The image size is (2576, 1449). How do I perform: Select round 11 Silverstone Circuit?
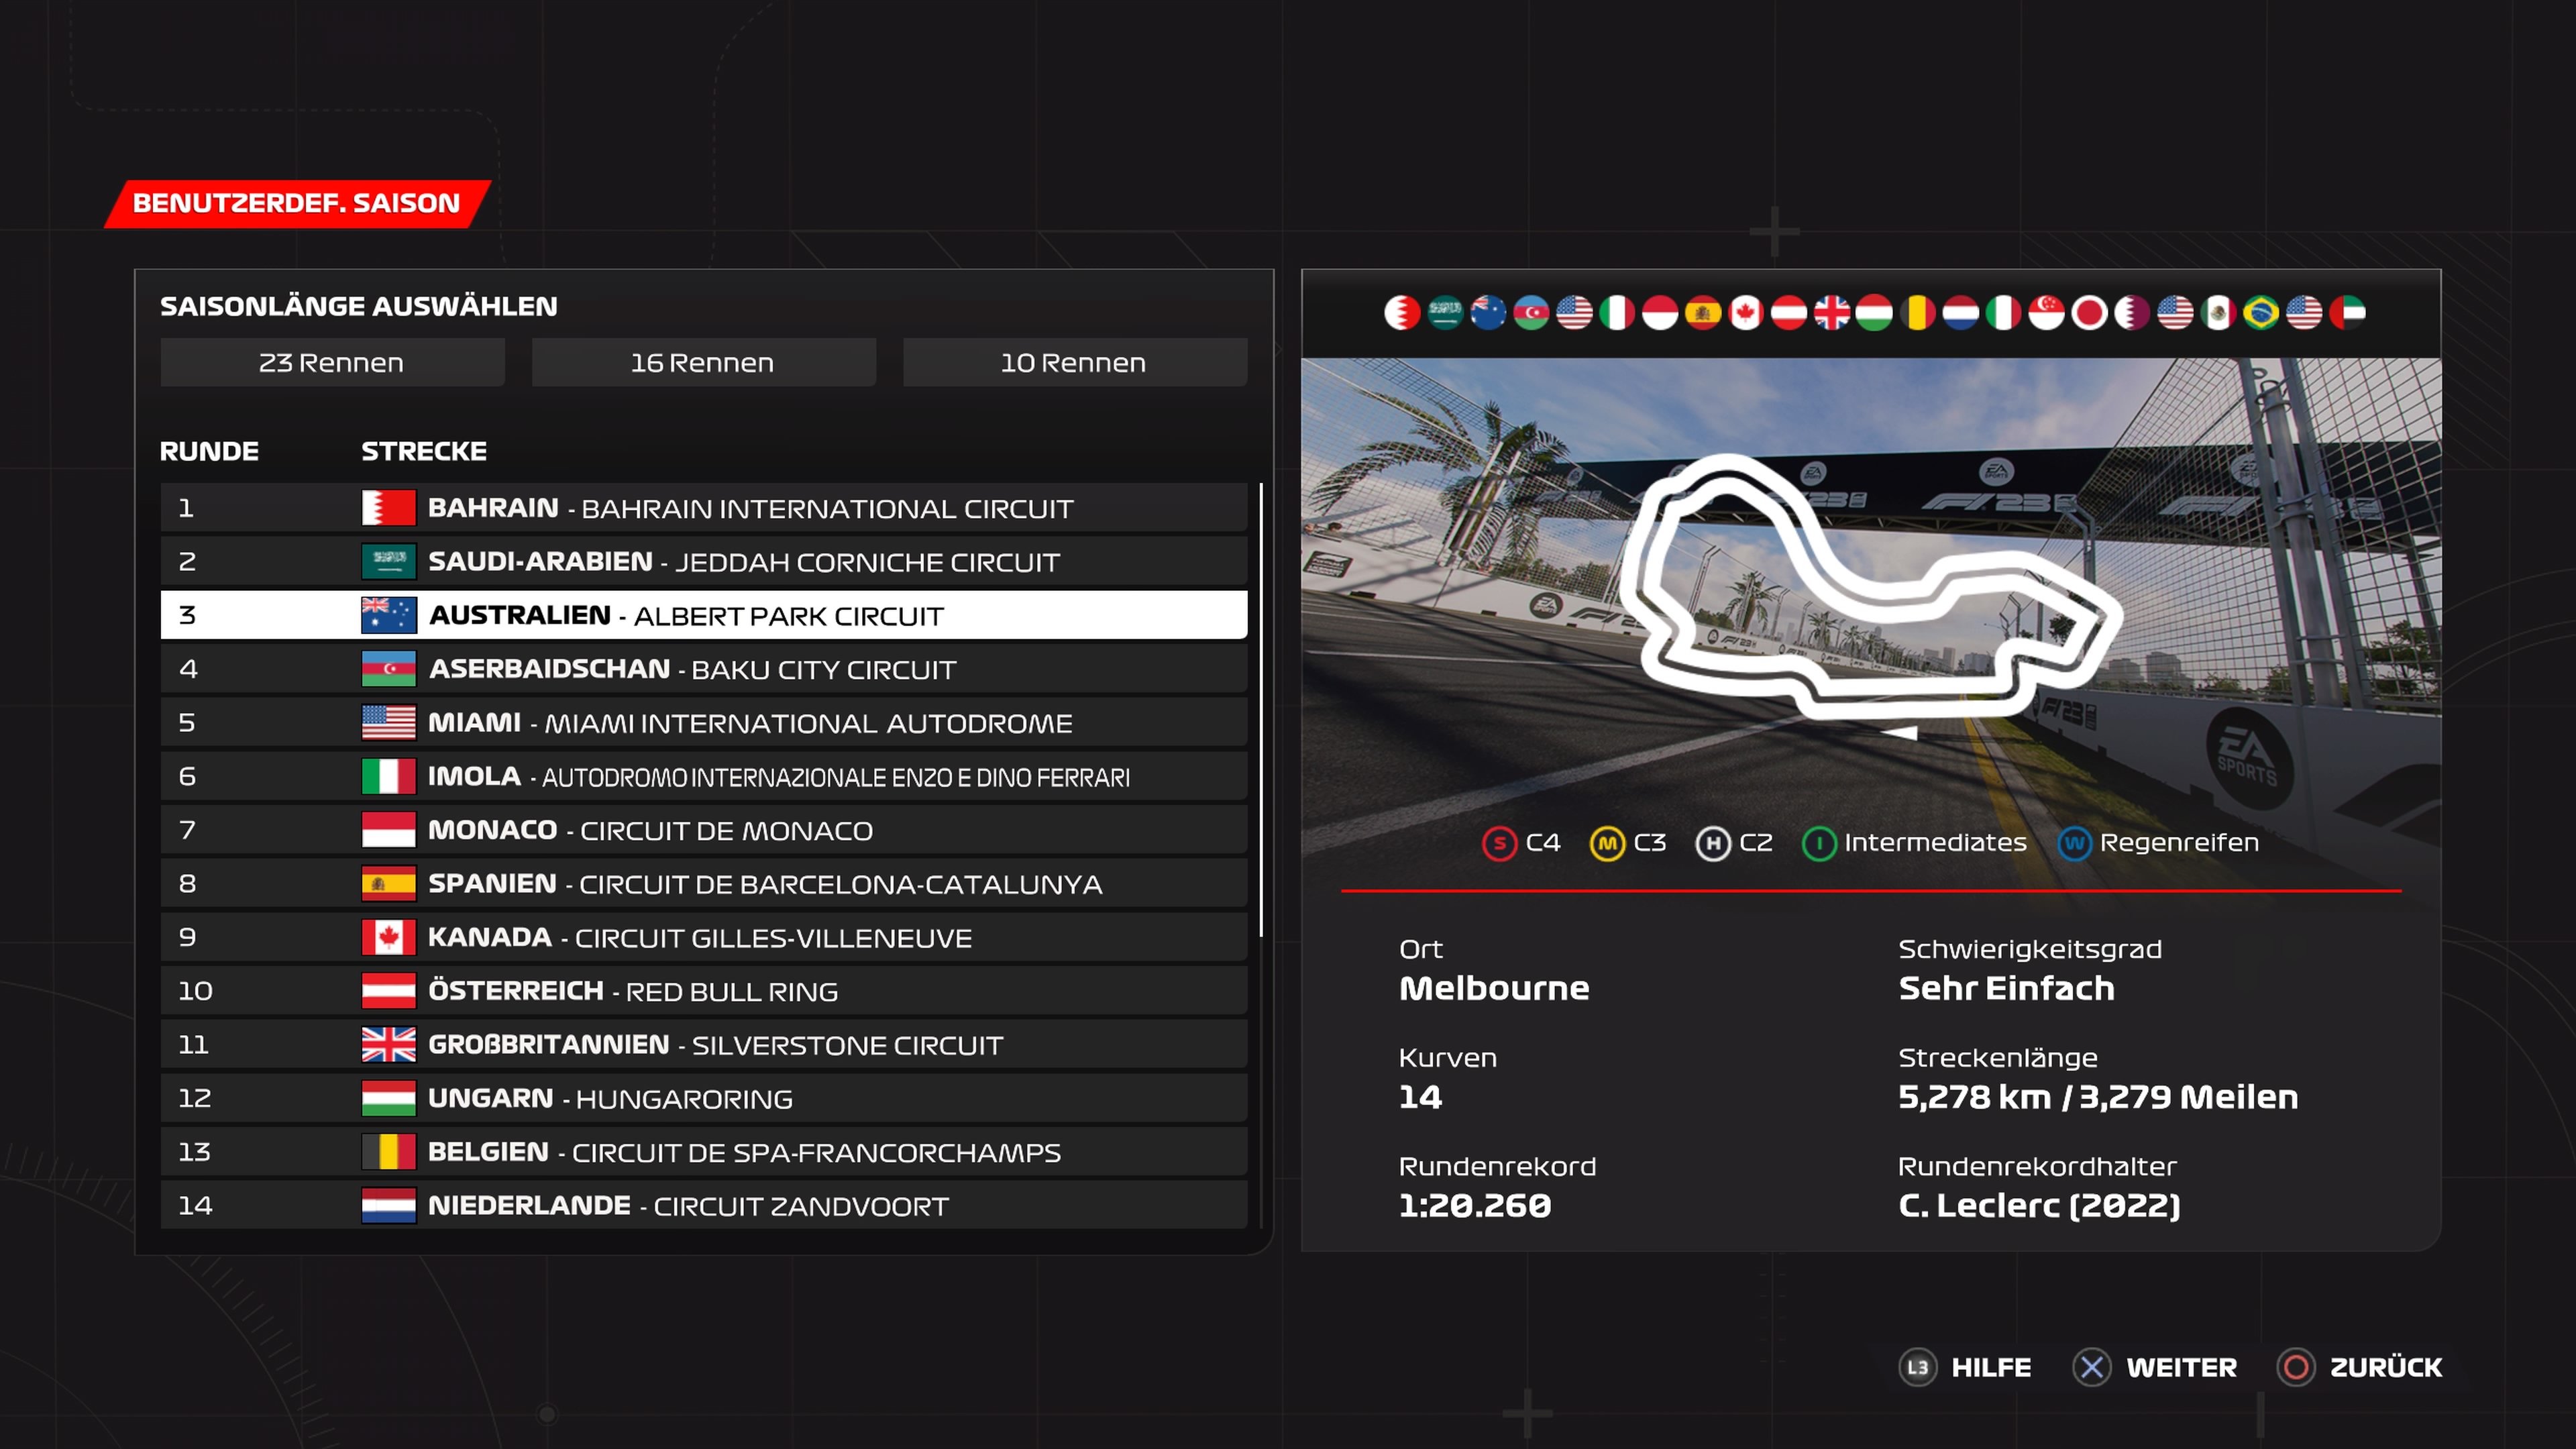(x=704, y=1045)
